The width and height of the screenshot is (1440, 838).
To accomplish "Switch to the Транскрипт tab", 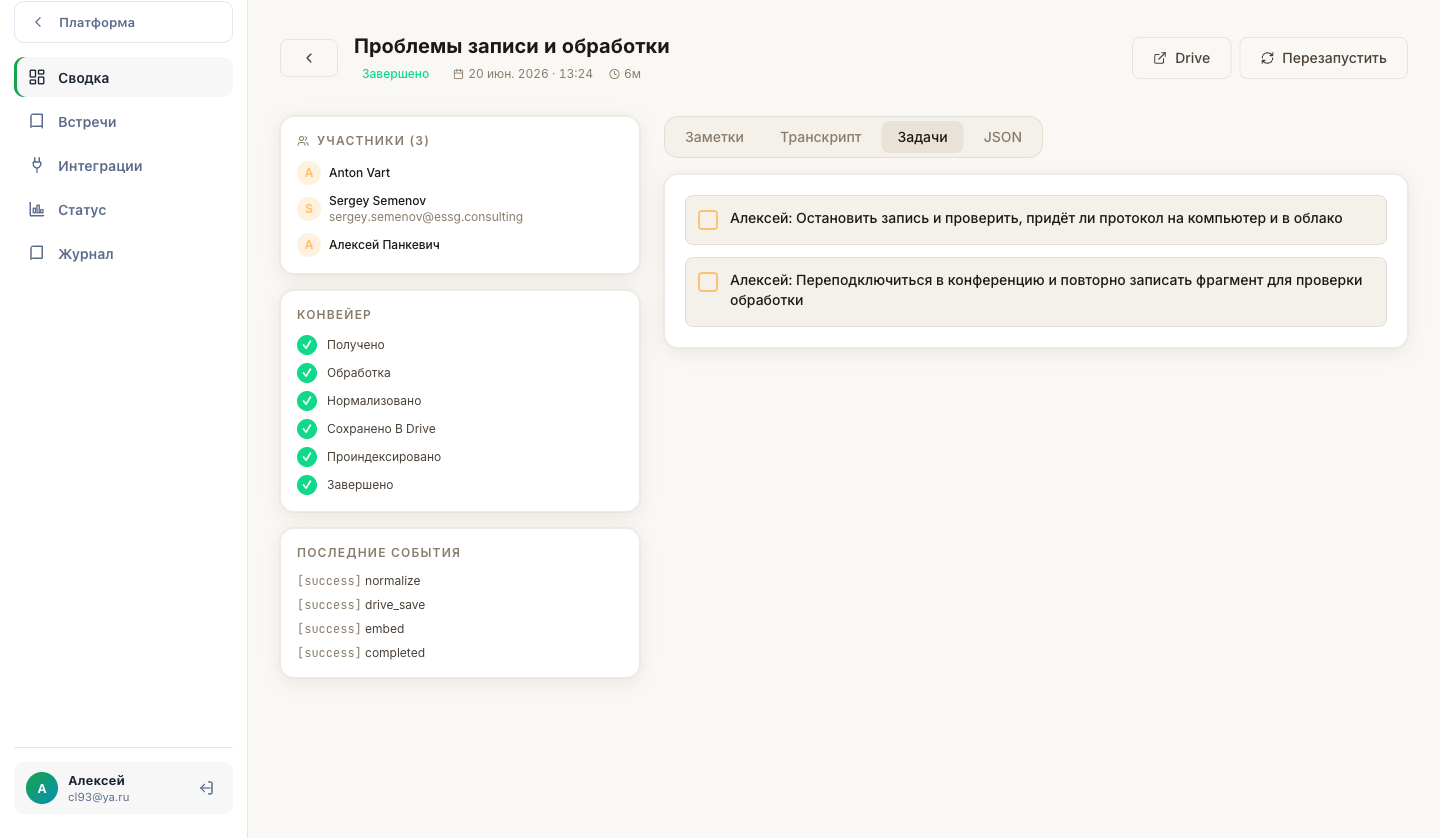I will pyautogui.click(x=820, y=137).
